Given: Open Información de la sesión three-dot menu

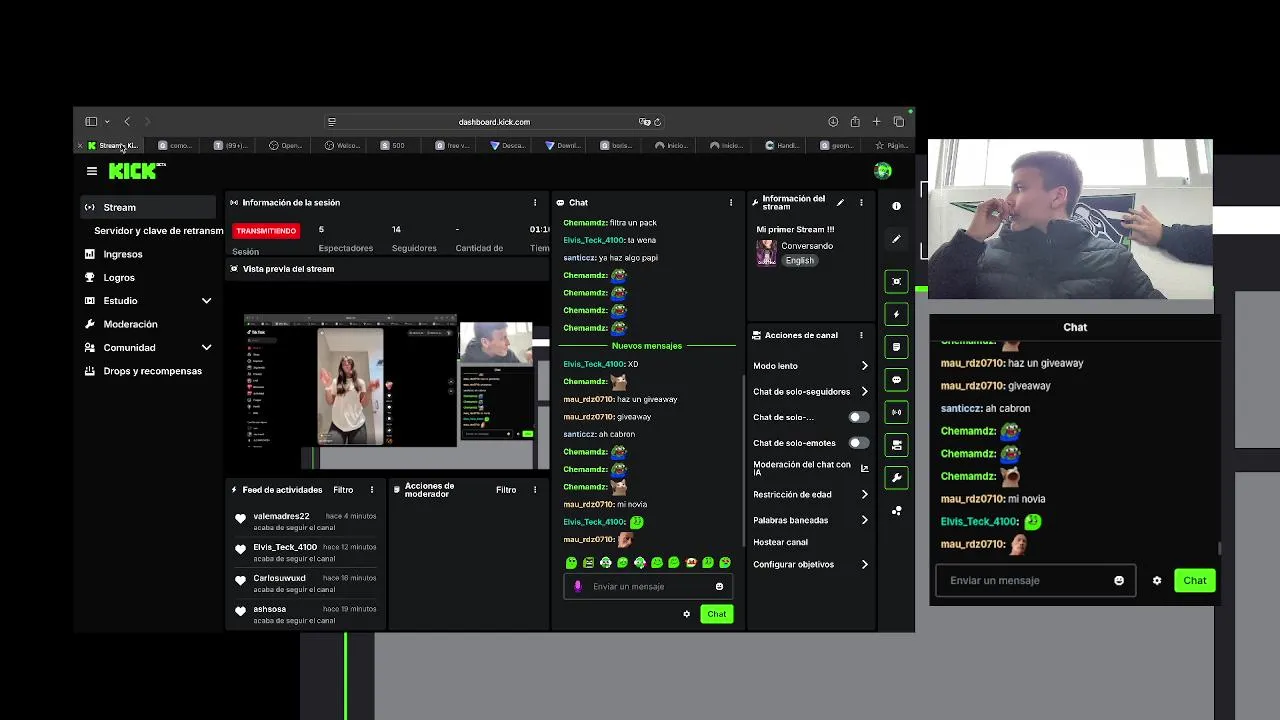Looking at the screenshot, I should tap(535, 203).
